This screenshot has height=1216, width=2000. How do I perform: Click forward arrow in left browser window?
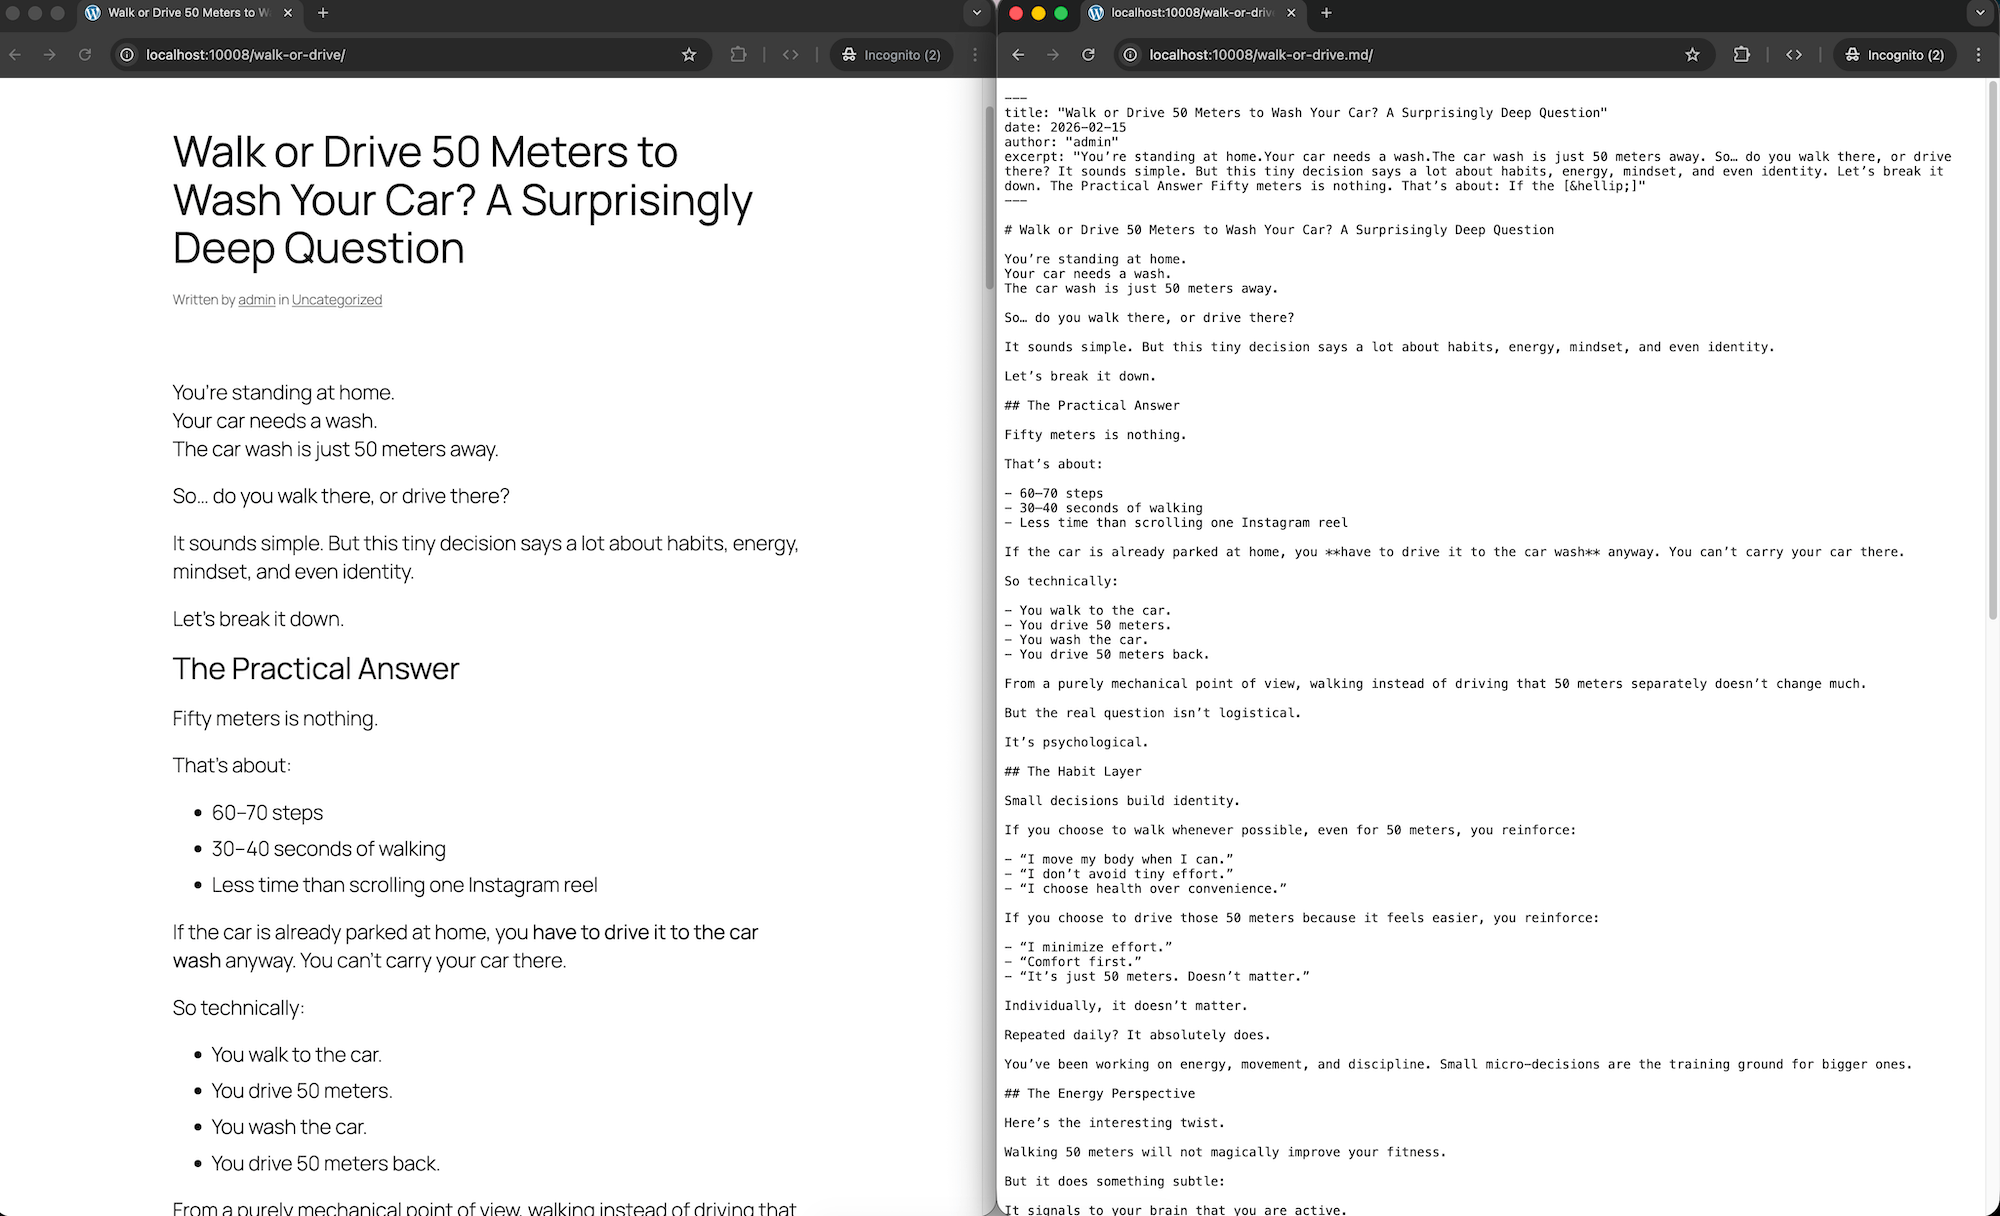click(x=49, y=55)
